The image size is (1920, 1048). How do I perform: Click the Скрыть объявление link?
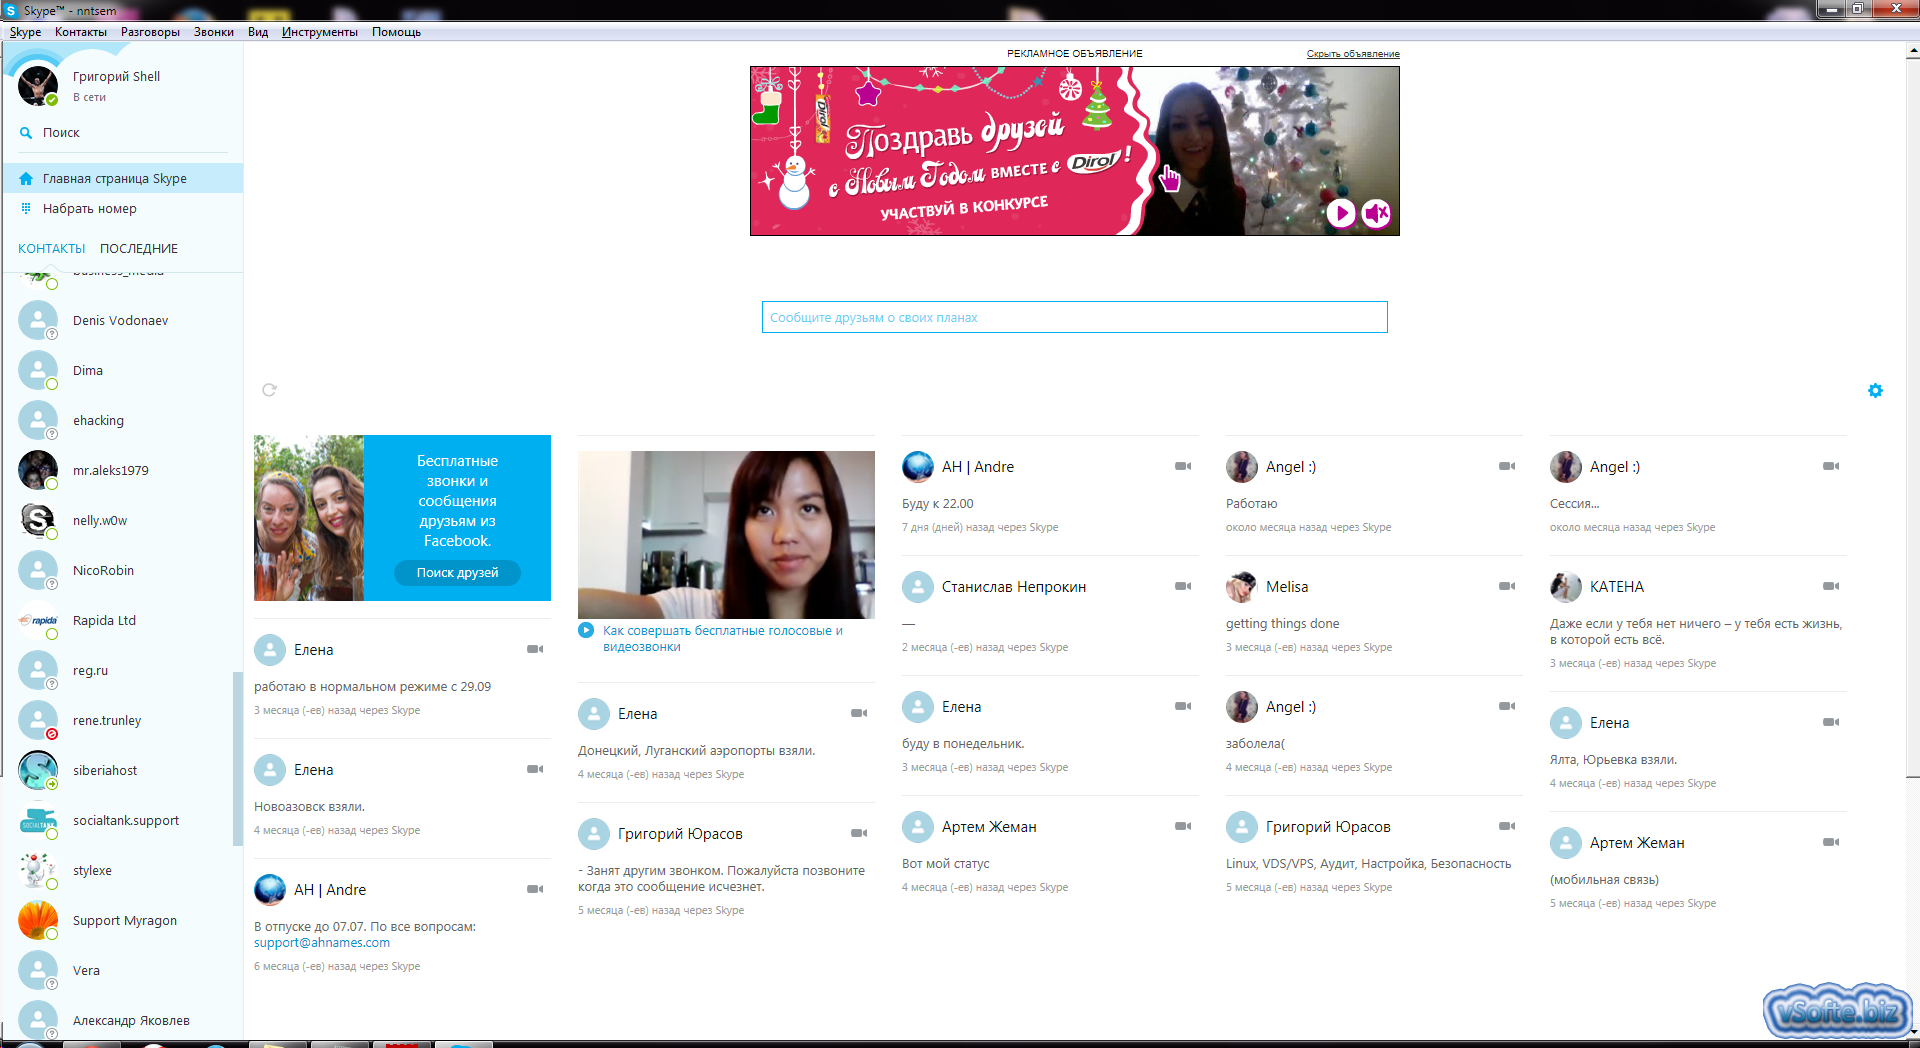(1352, 53)
